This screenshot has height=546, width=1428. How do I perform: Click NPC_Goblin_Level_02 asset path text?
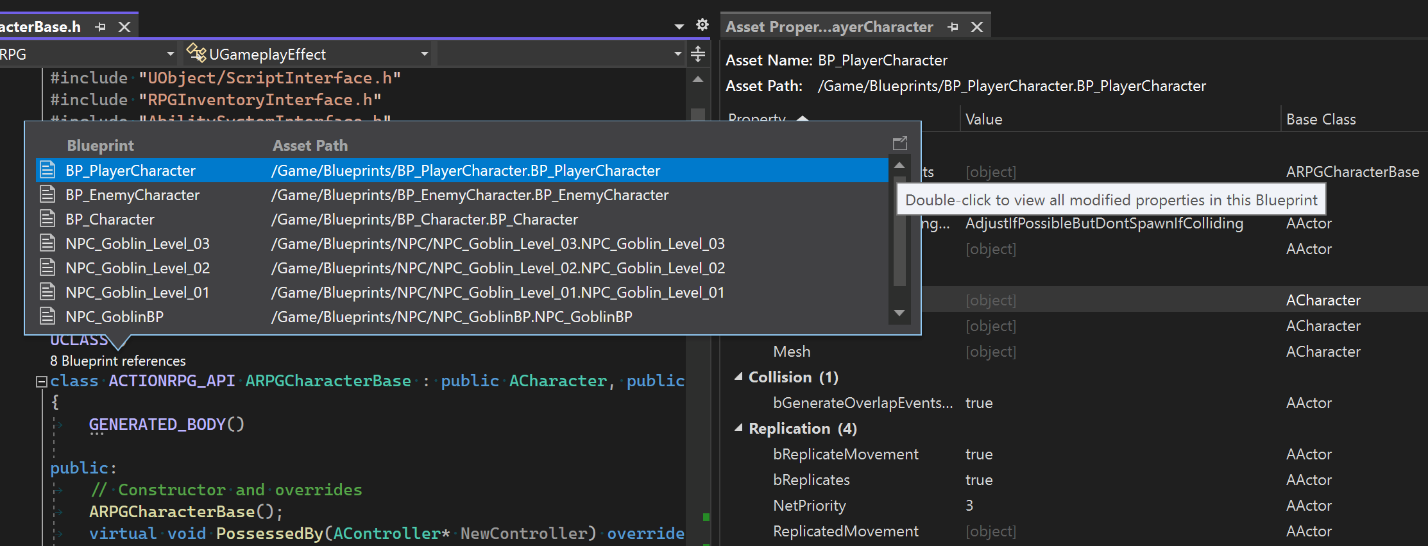[x=498, y=268]
